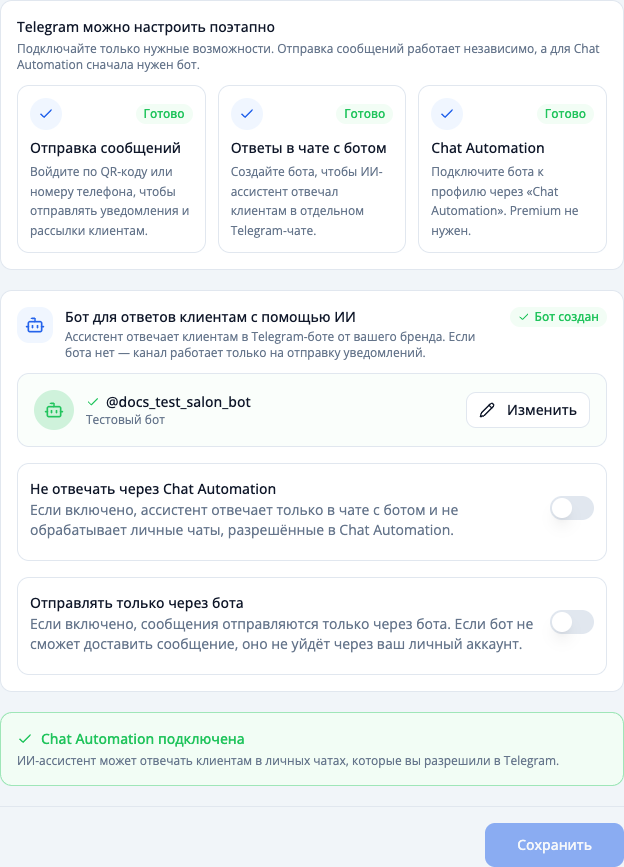The height and width of the screenshot is (867, 624).
Task: Open the Ответы в чате с ботом step card
Action: (312, 169)
